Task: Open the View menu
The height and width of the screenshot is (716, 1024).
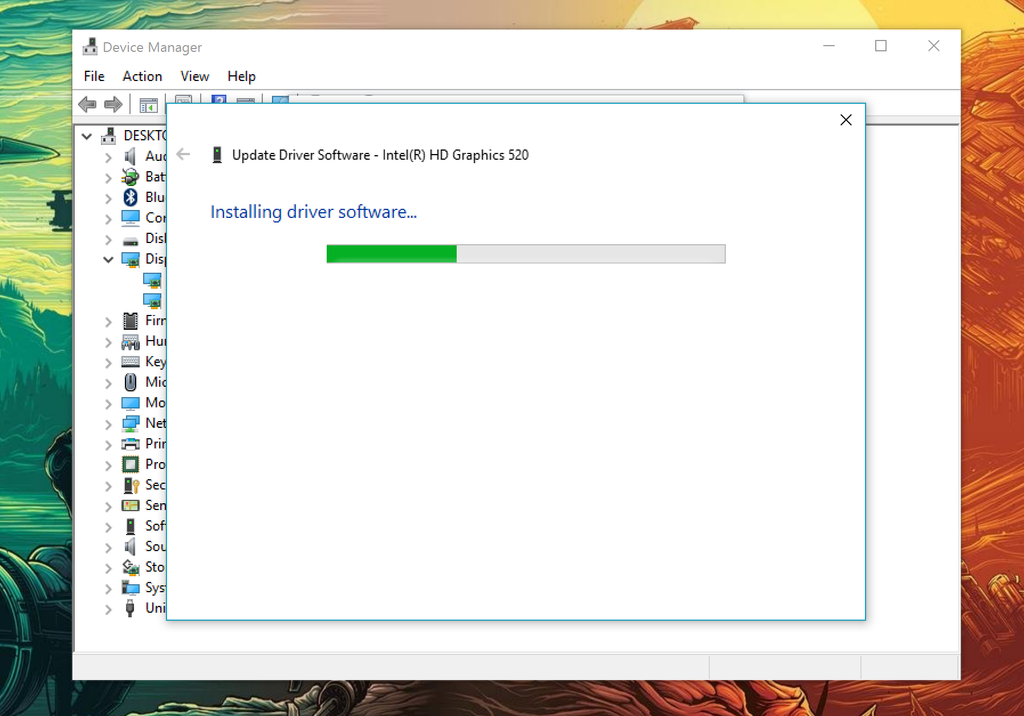Action: click(194, 76)
